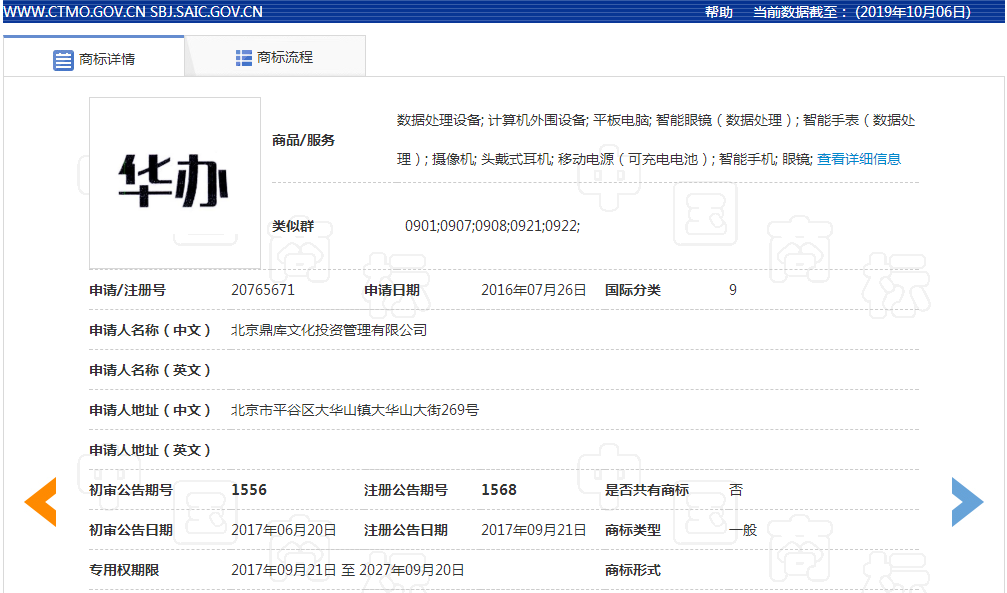
Task: Select the 商标详情 tab
Action: point(103,57)
